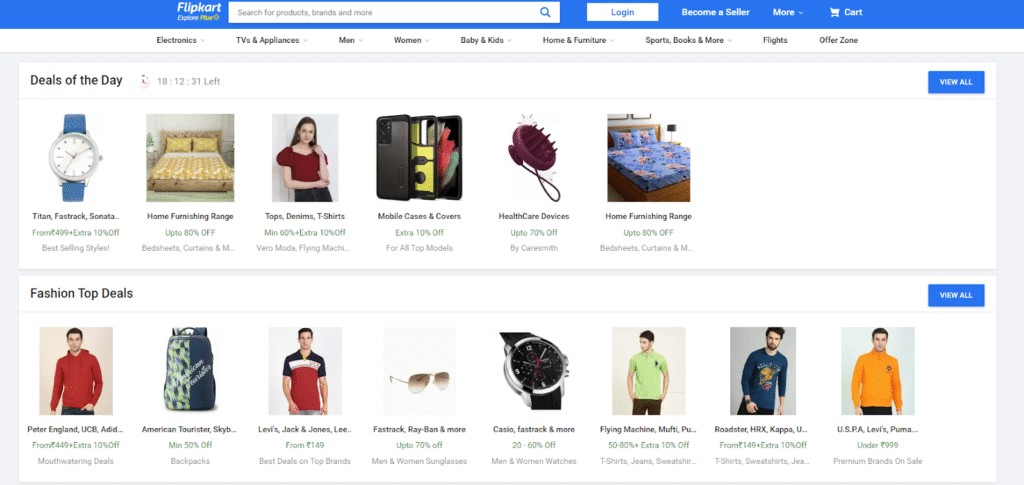Click 'Under ₹999' offer text

pos(878,445)
